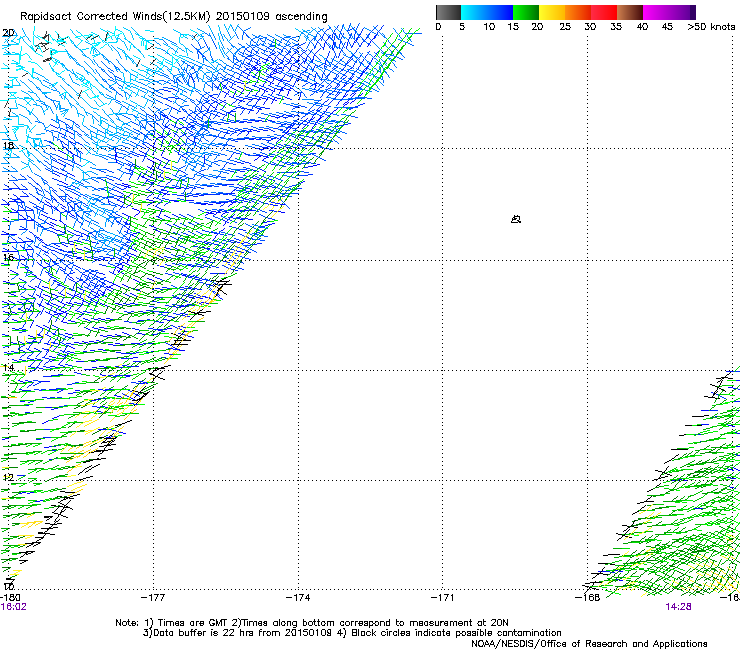Screen dimensions: 740x650
Task: Click the 'Times are GMT' note line
Action: click(x=311, y=623)
